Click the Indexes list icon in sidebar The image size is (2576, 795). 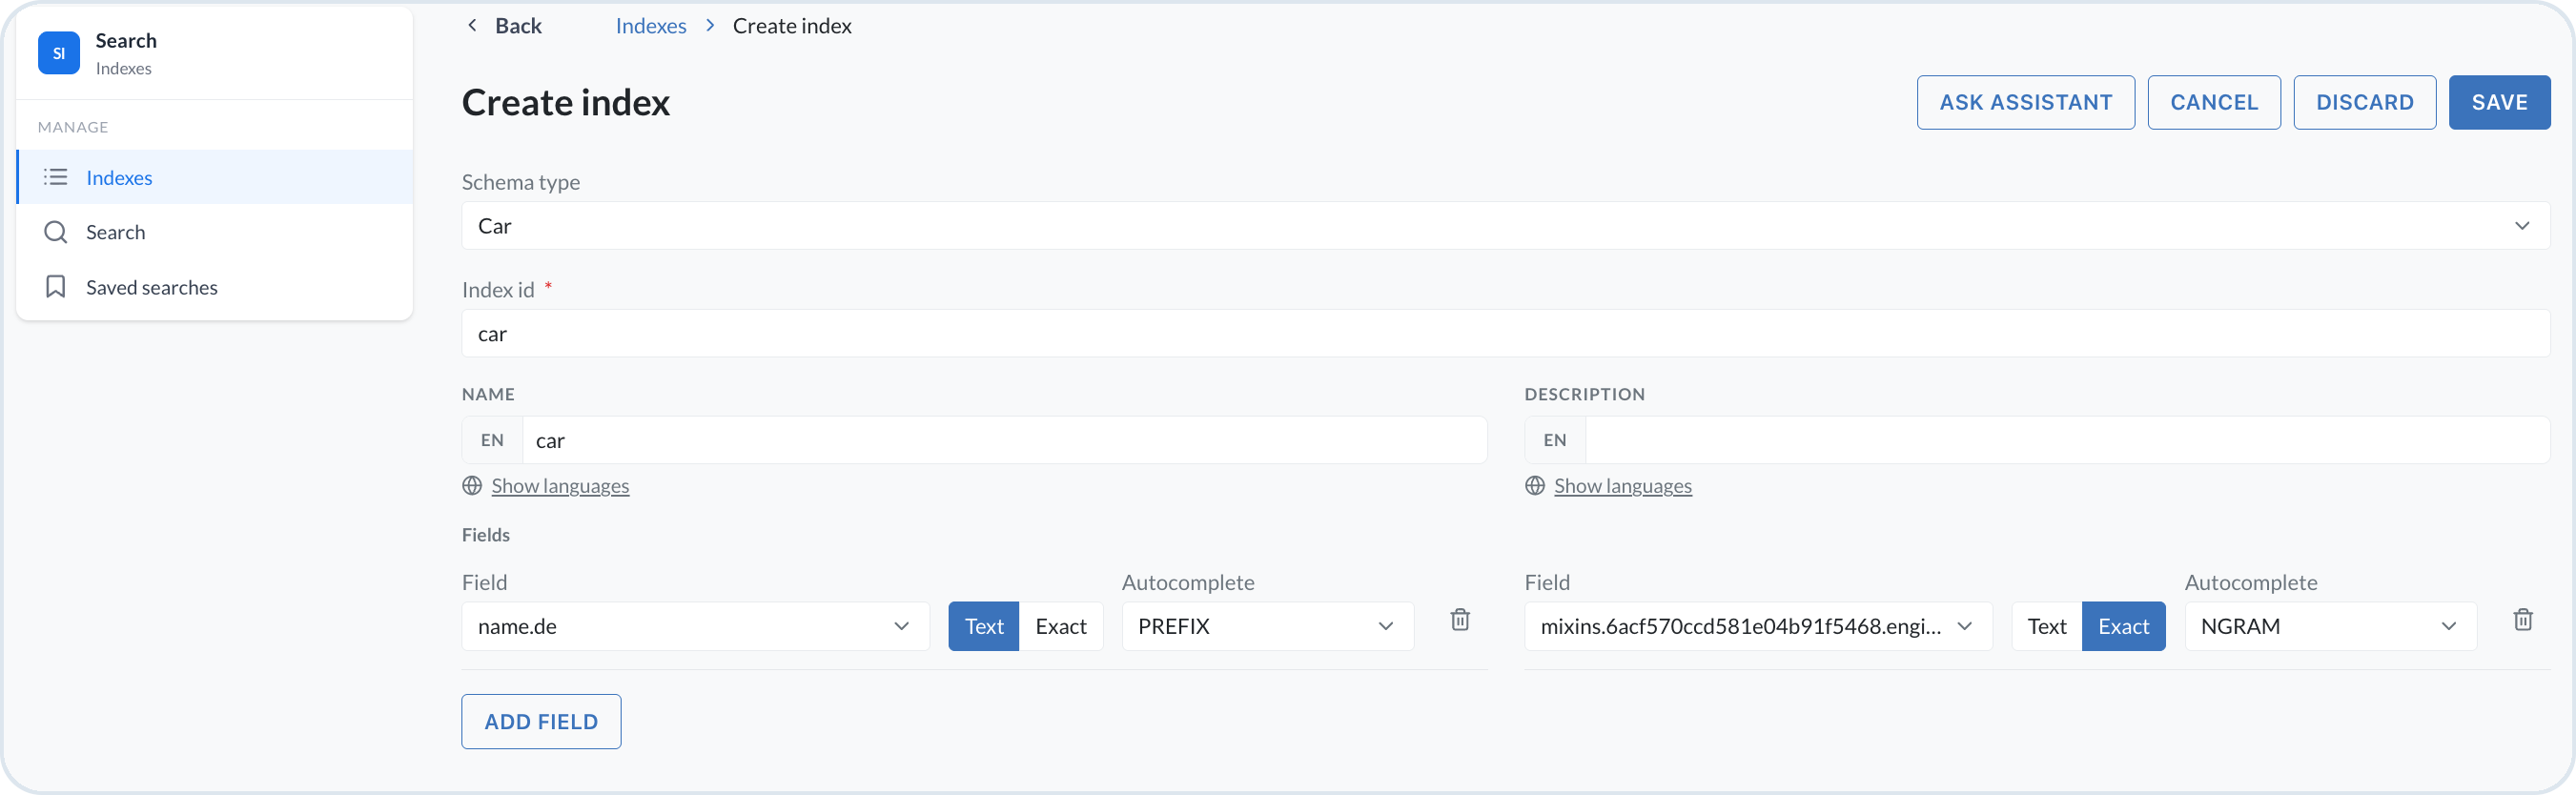pos(56,177)
